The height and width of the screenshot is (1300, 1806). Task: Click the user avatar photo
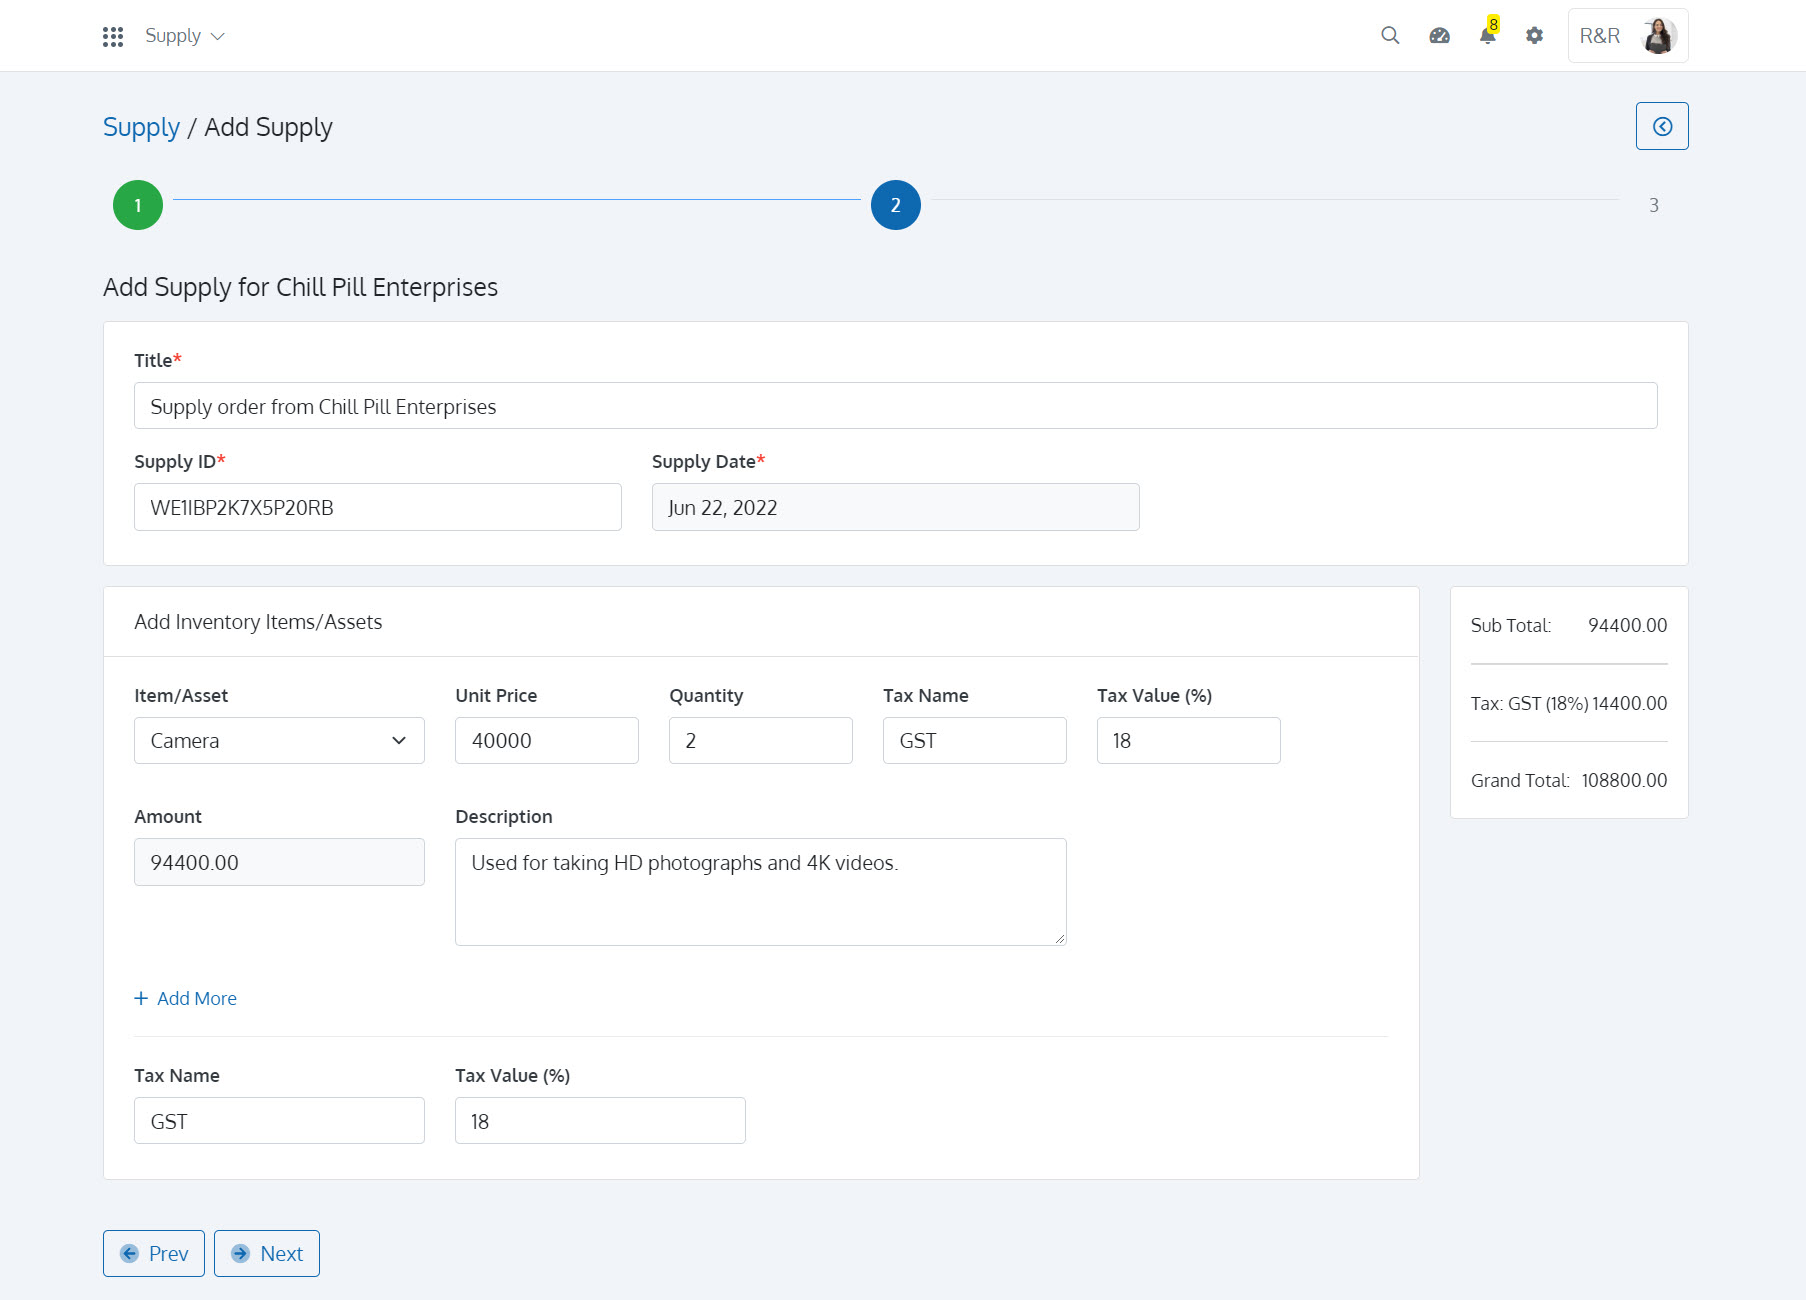pos(1659,36)
